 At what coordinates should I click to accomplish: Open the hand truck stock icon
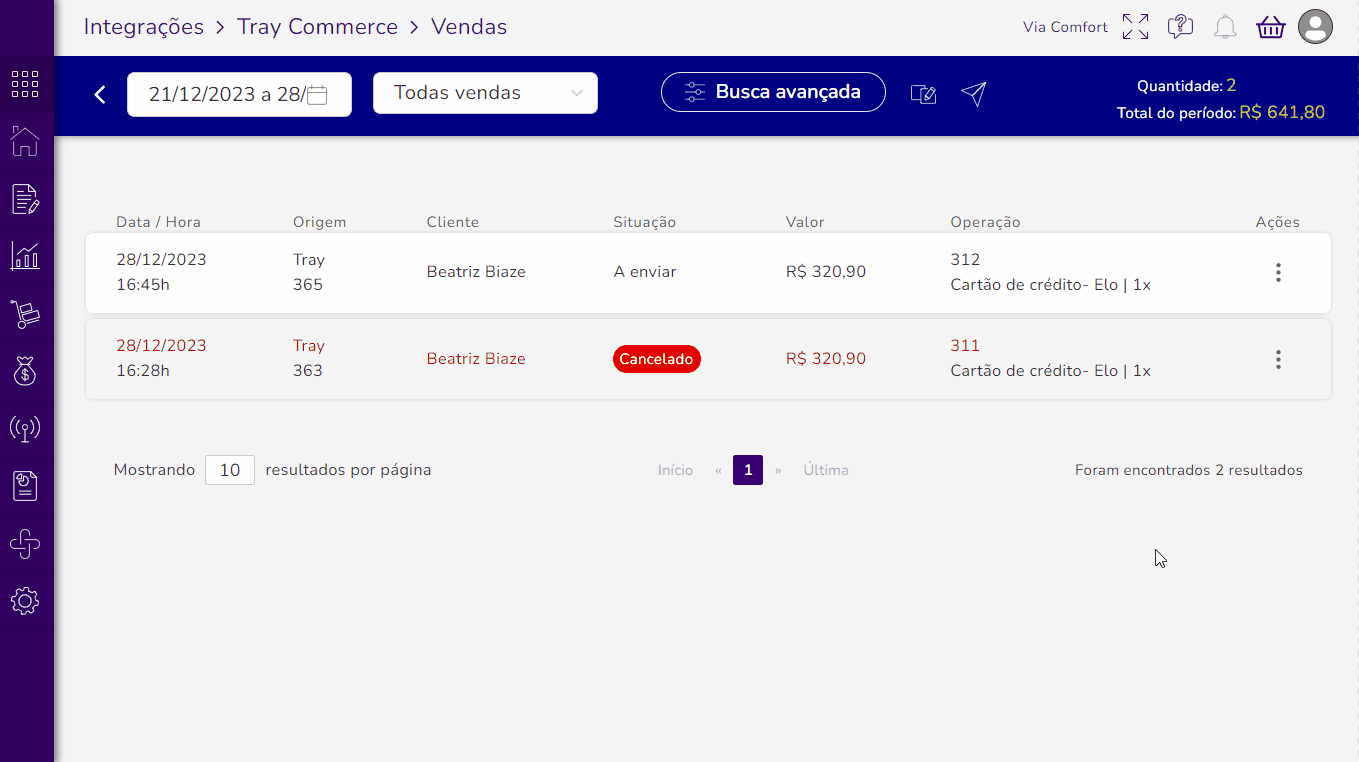[x=25, y=314]
